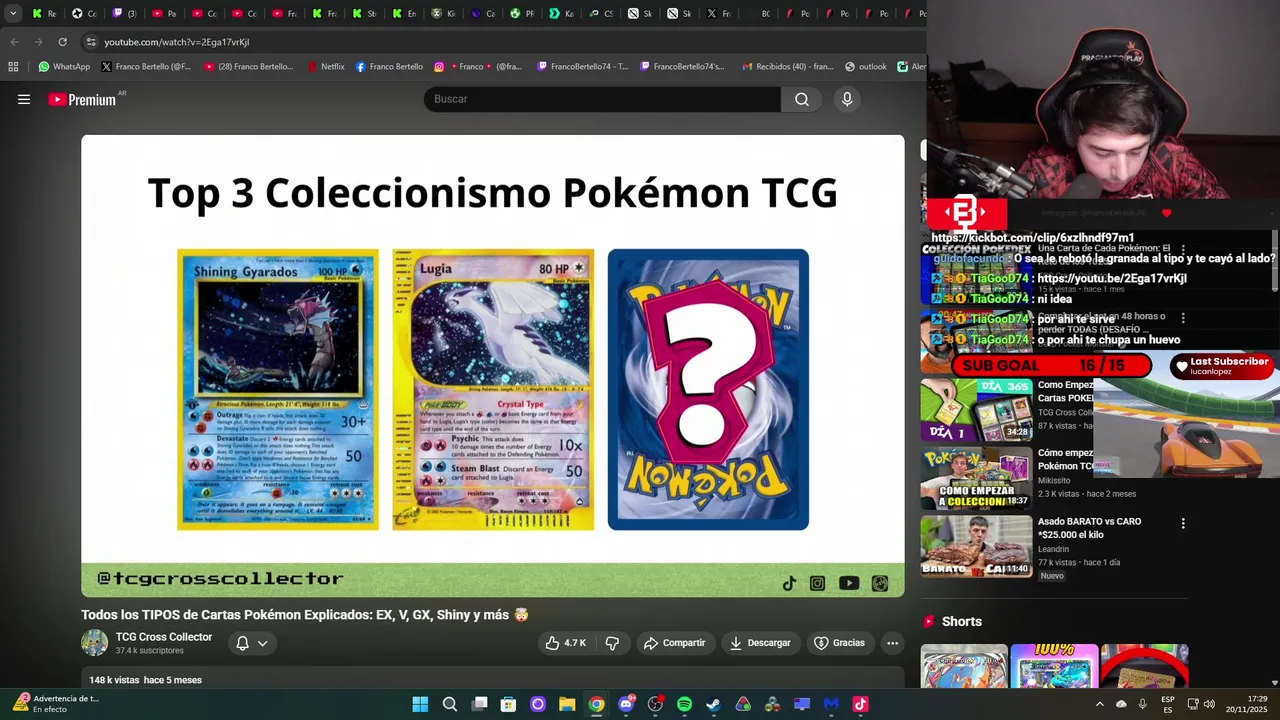Screen dimensions: 1280x720
Task: Open the Recibidos (40) Gmail bookmark
Action: [788, 67]
